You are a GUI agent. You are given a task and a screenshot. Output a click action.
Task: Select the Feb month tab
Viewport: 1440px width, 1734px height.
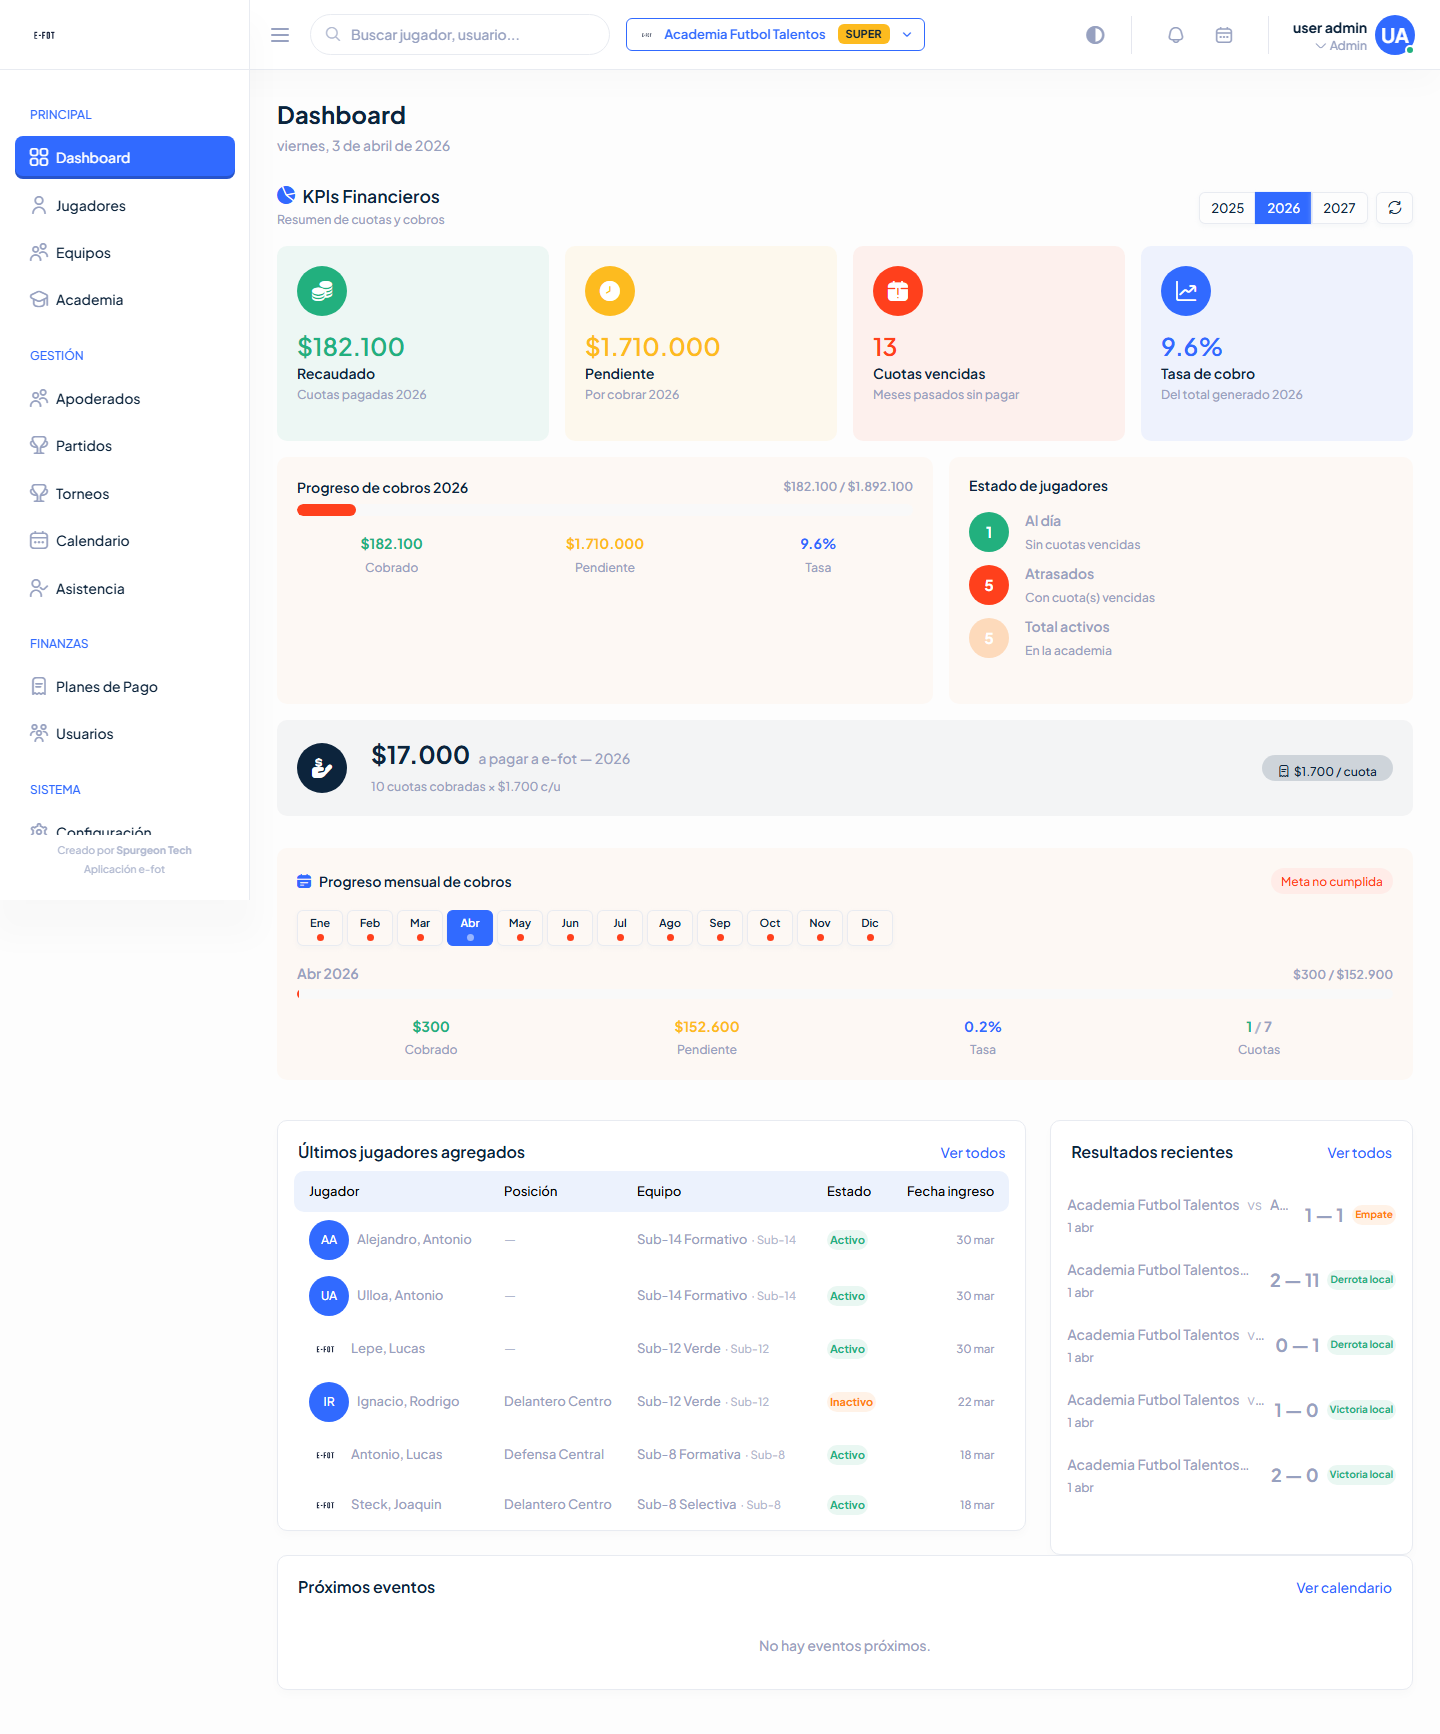coord(370,928)
